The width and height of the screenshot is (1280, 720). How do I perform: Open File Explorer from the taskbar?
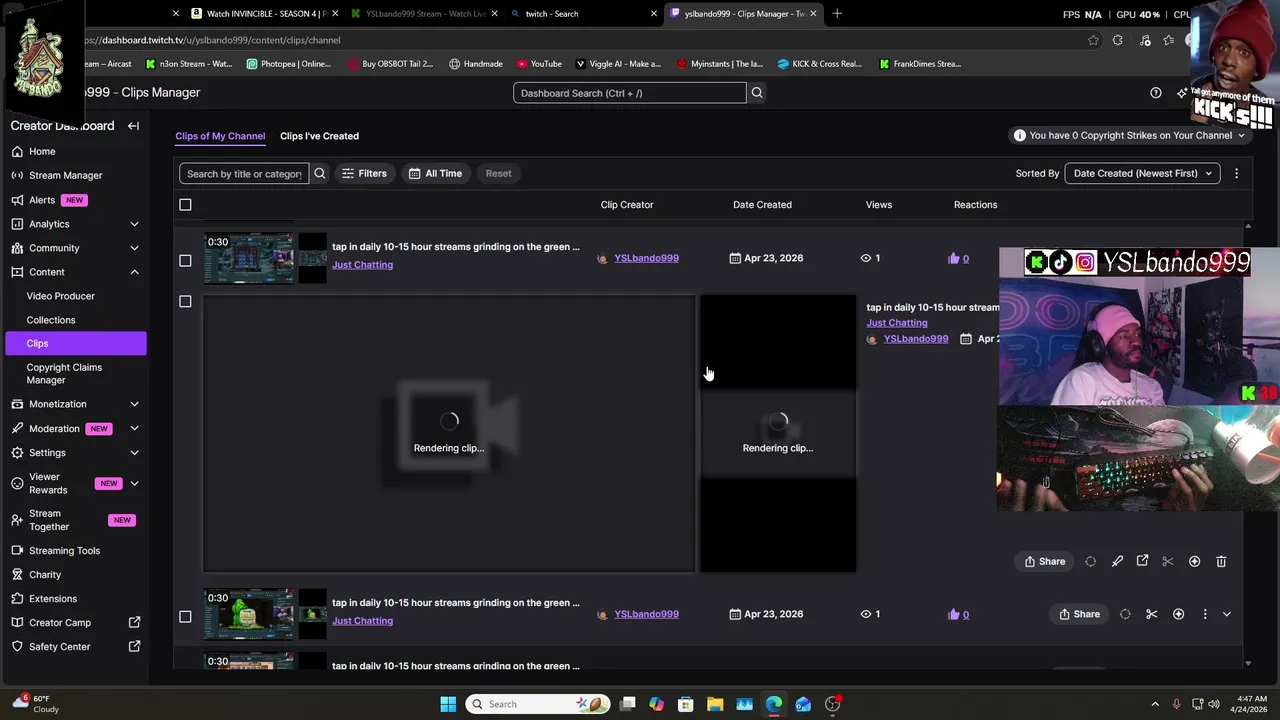click(x=715, y=704)
